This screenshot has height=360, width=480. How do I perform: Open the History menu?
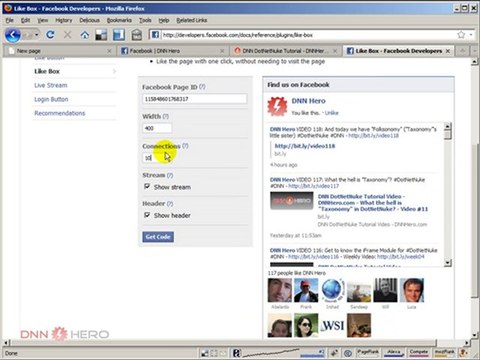(x=63, y=20)
